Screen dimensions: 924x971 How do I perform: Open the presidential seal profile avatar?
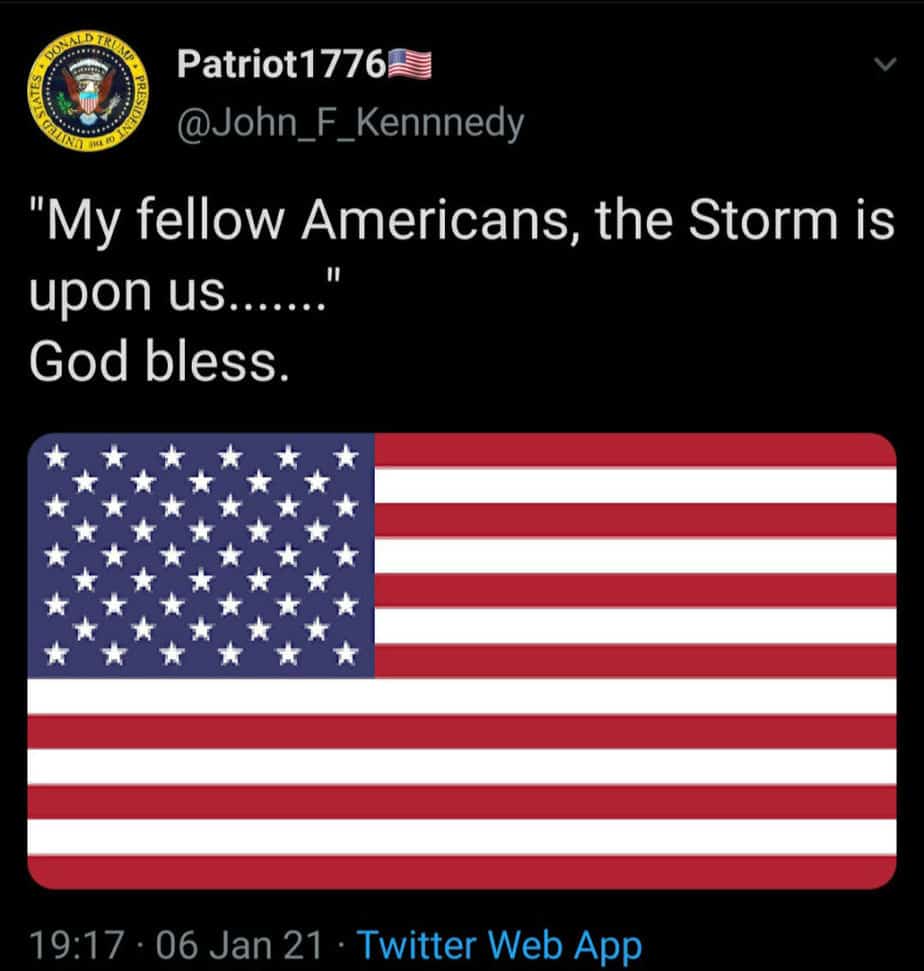[x=89, y=90]
